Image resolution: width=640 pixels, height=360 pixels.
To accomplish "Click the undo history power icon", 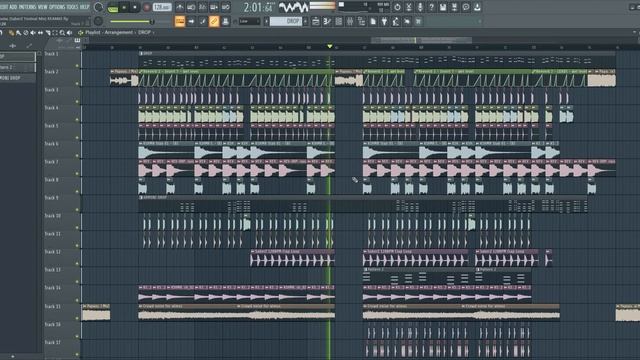I will [x=397, y=7].
